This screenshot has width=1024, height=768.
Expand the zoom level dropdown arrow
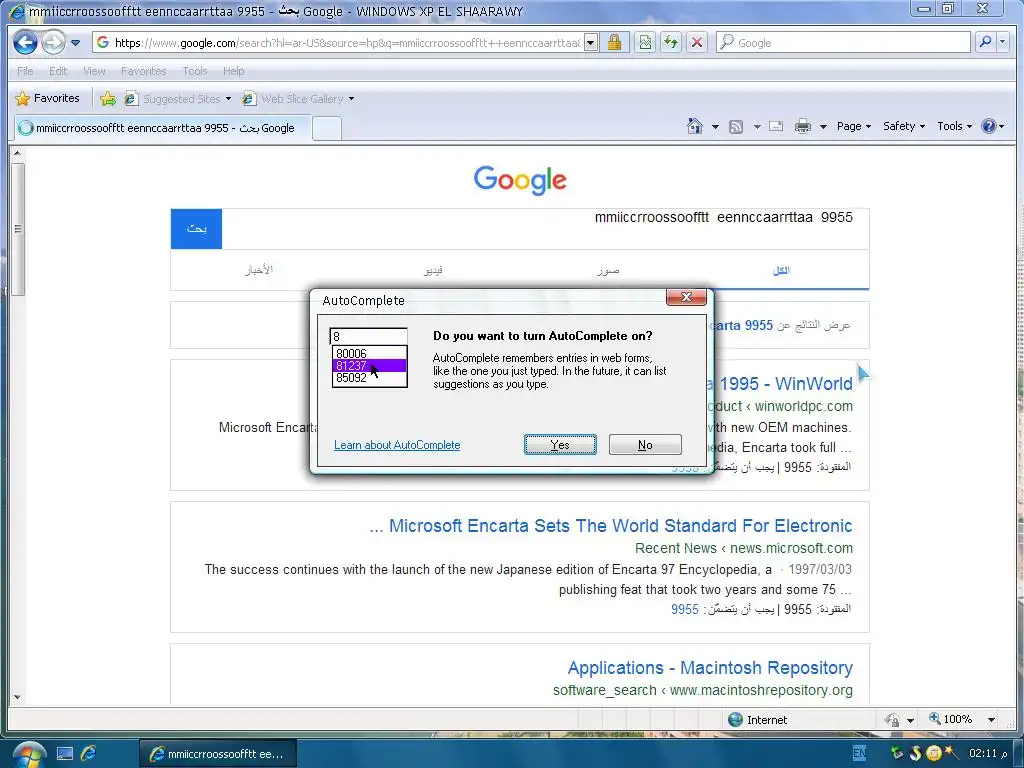[x=991, y=720]
